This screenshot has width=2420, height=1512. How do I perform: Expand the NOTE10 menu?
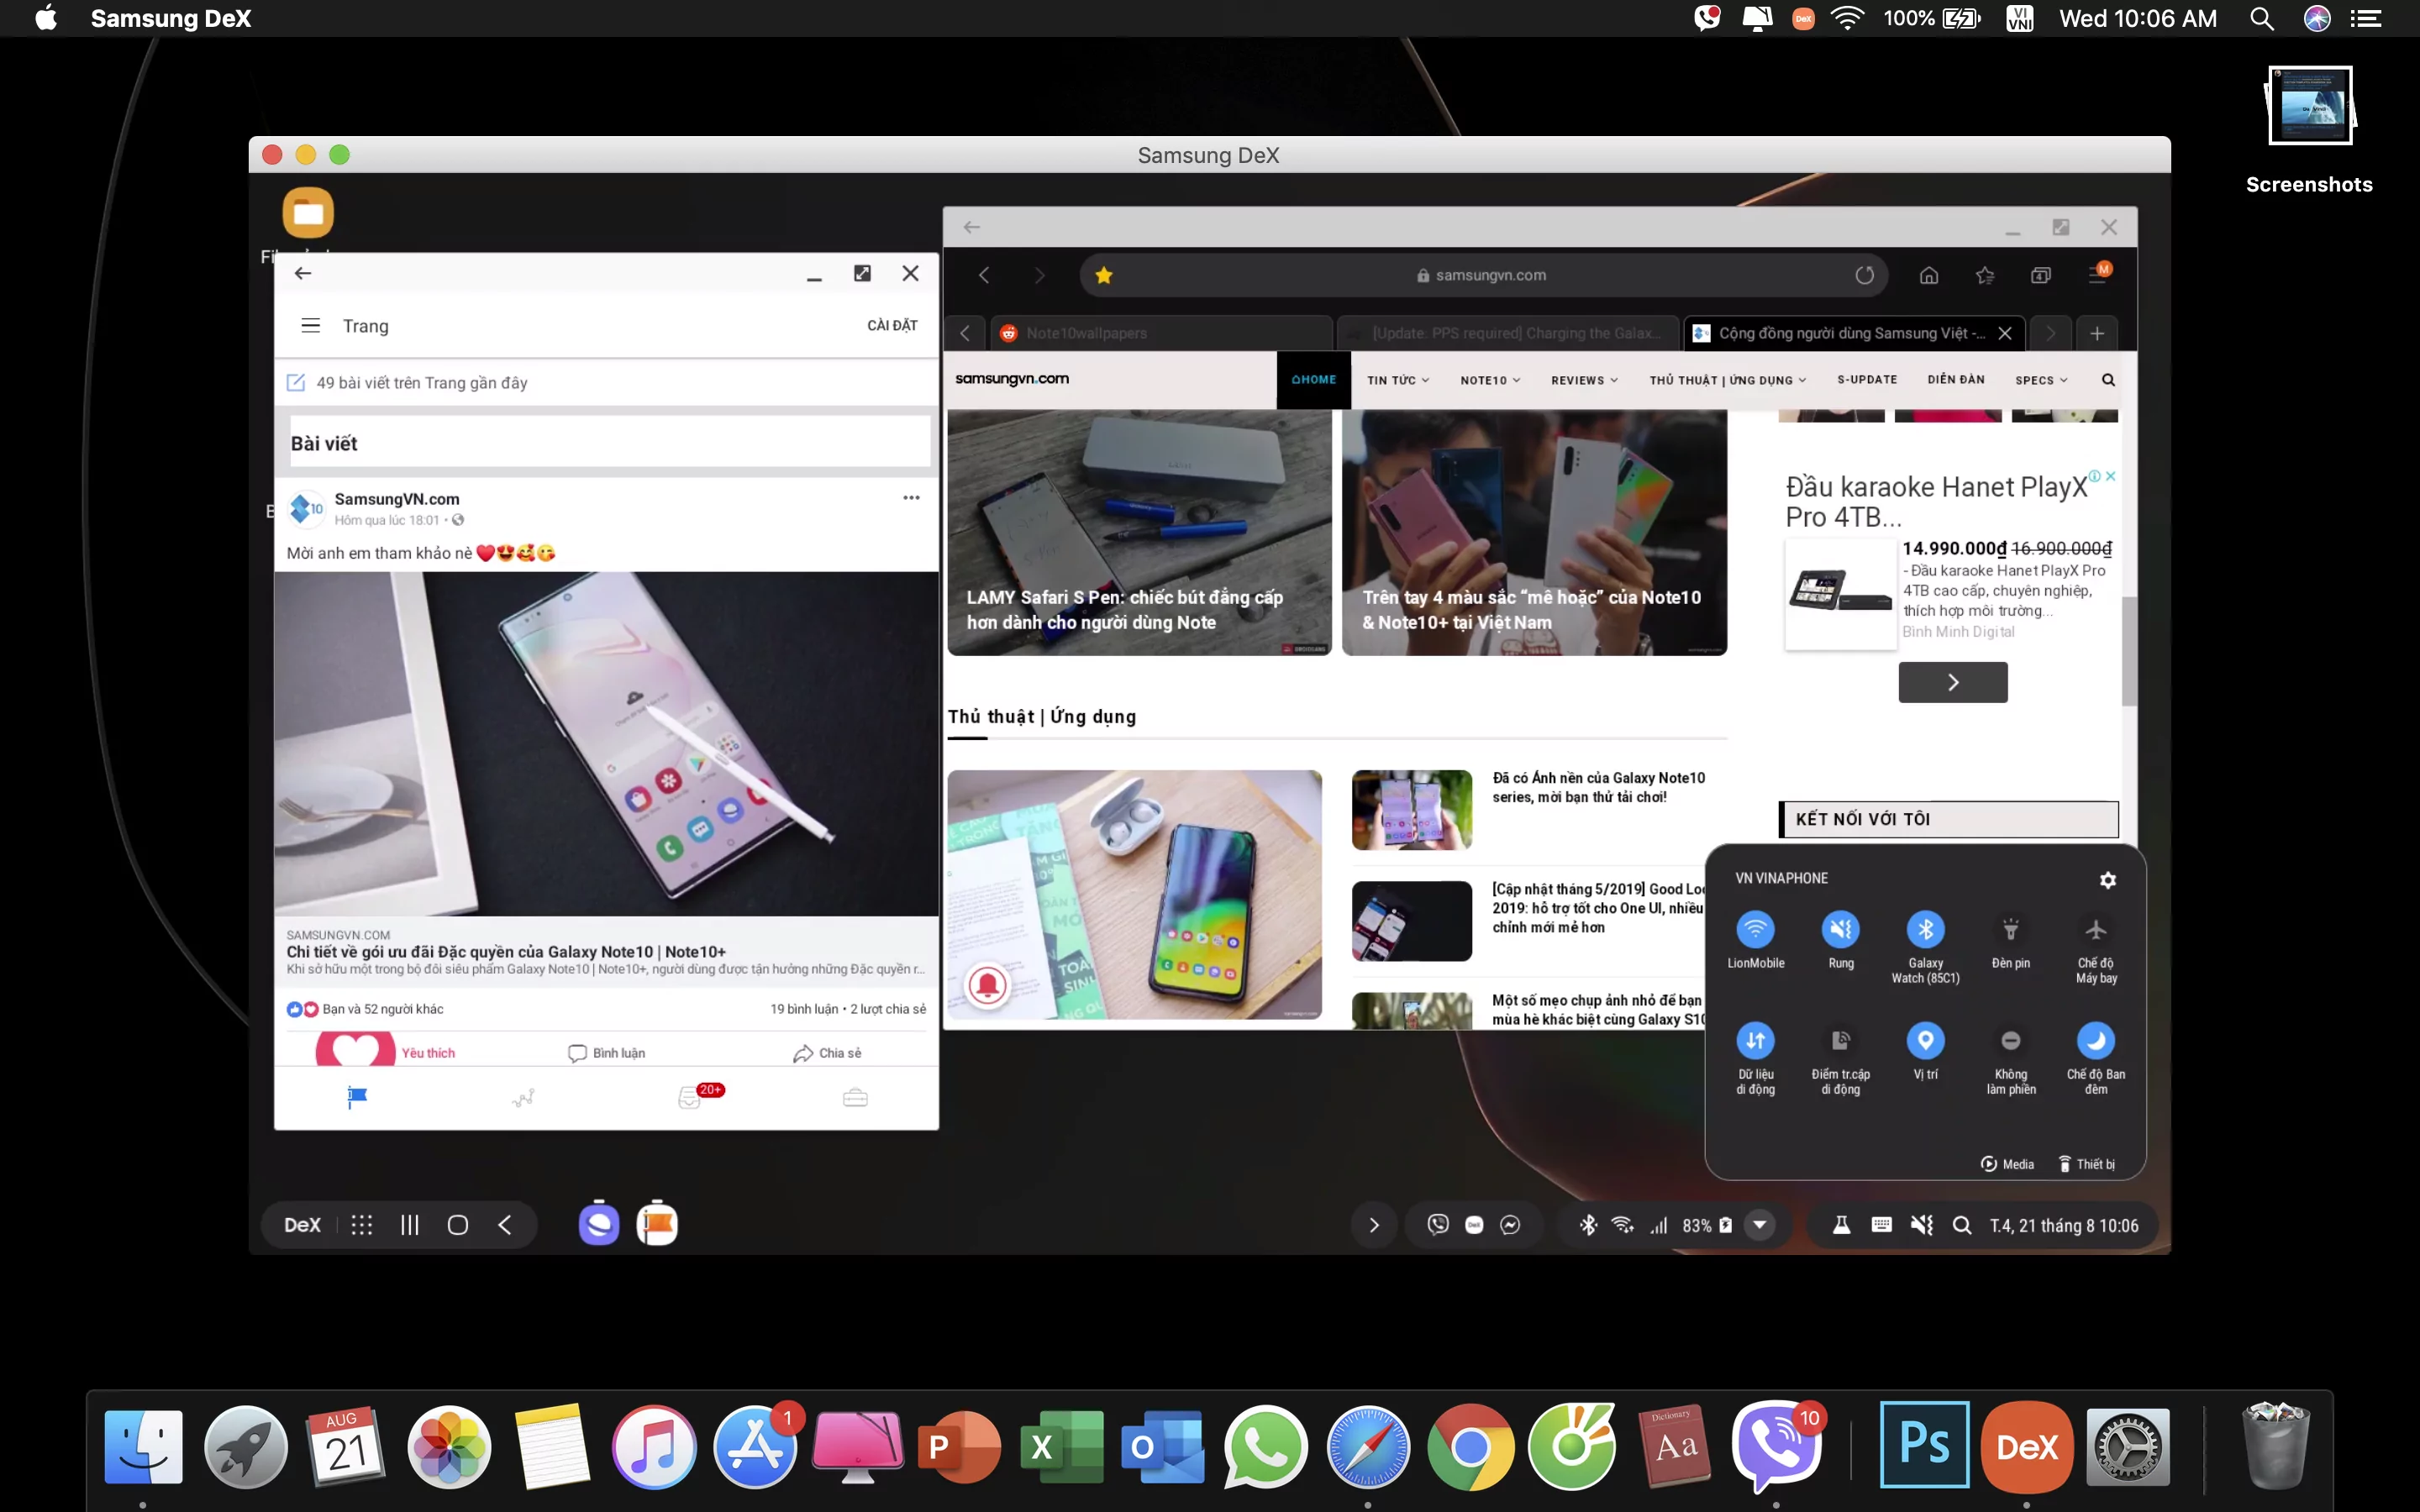pos(1490,380)
